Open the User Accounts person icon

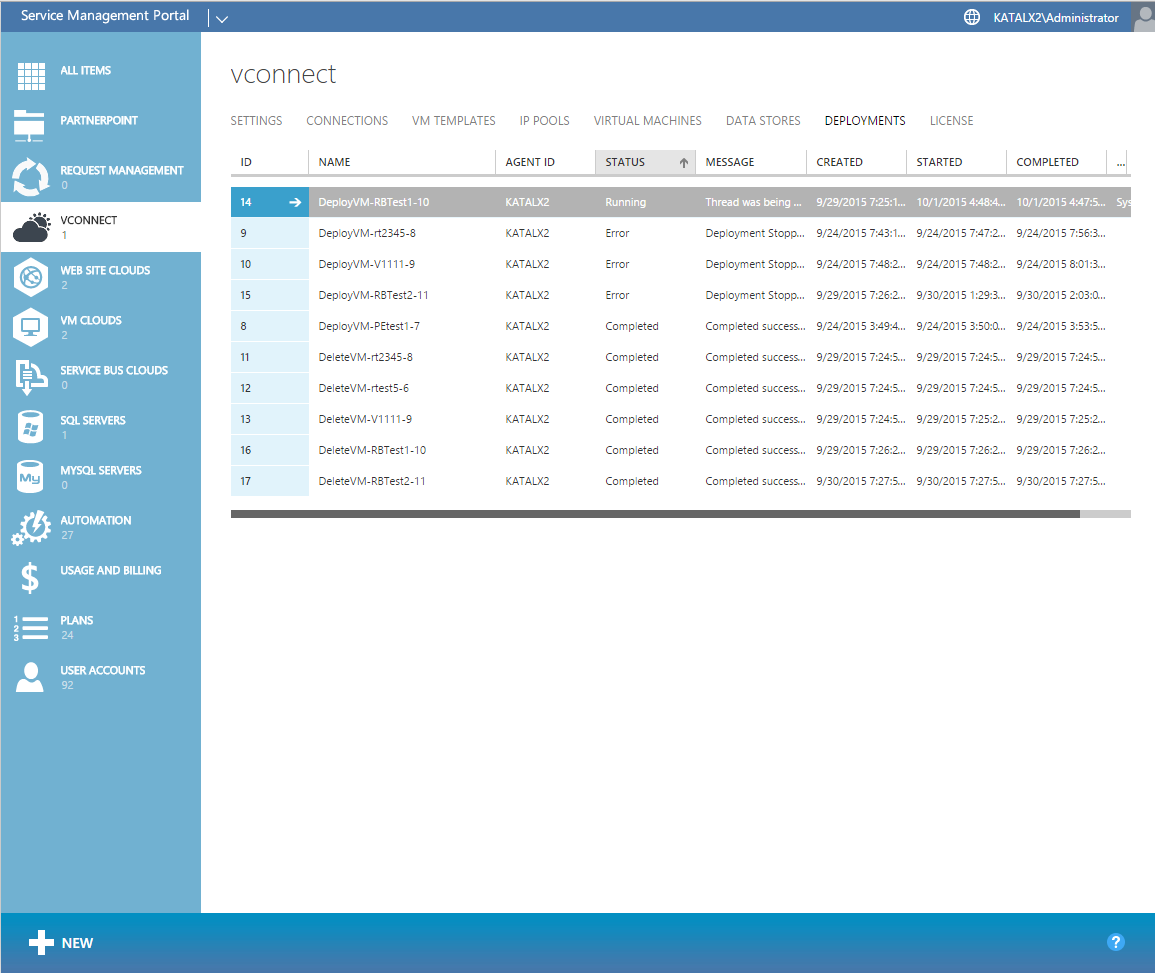[x=30, y=677]
